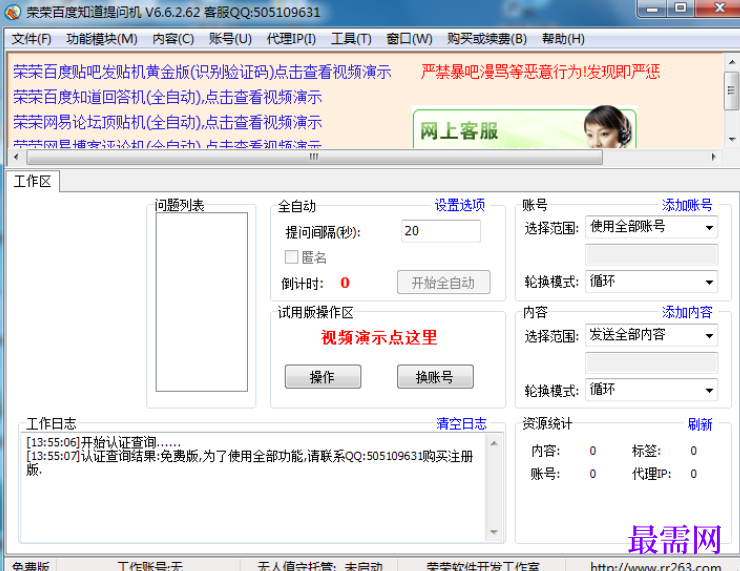Screen dimensions: 740x571
Task: Click the 内容 count value in 资源统计
Action: [593, 451]
